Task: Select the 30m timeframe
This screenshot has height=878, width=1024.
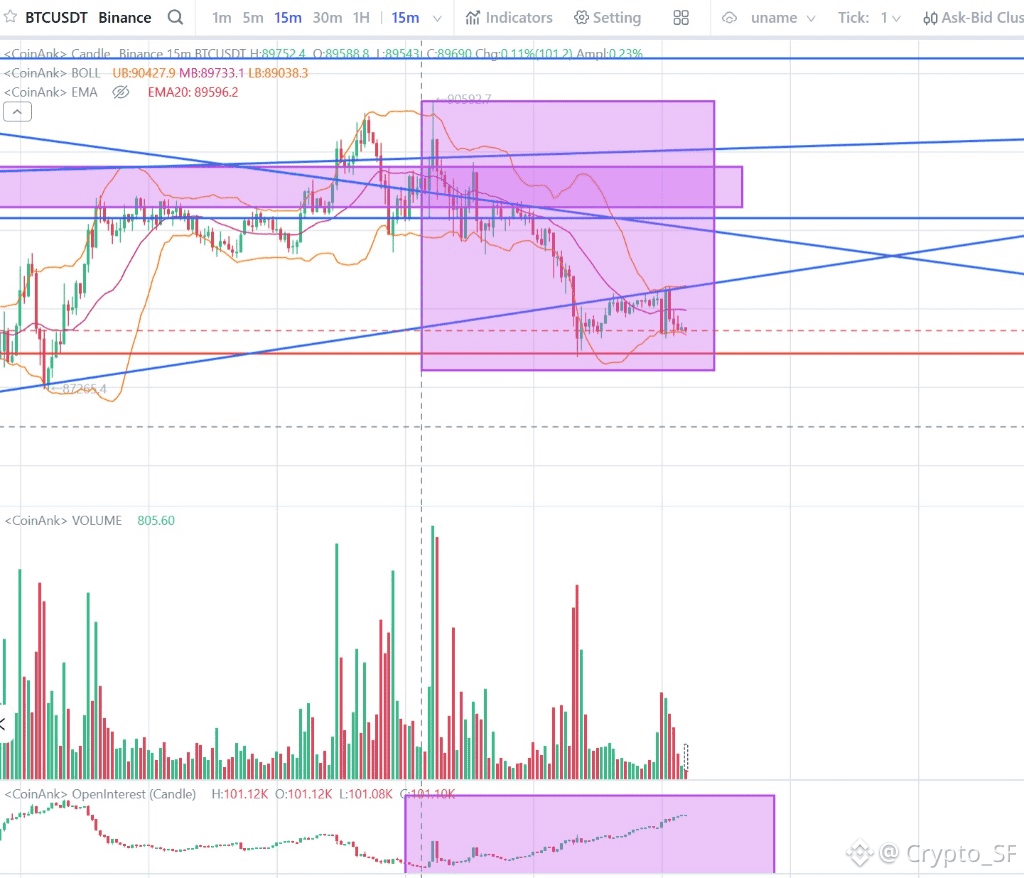Action: tap(327, 18)
